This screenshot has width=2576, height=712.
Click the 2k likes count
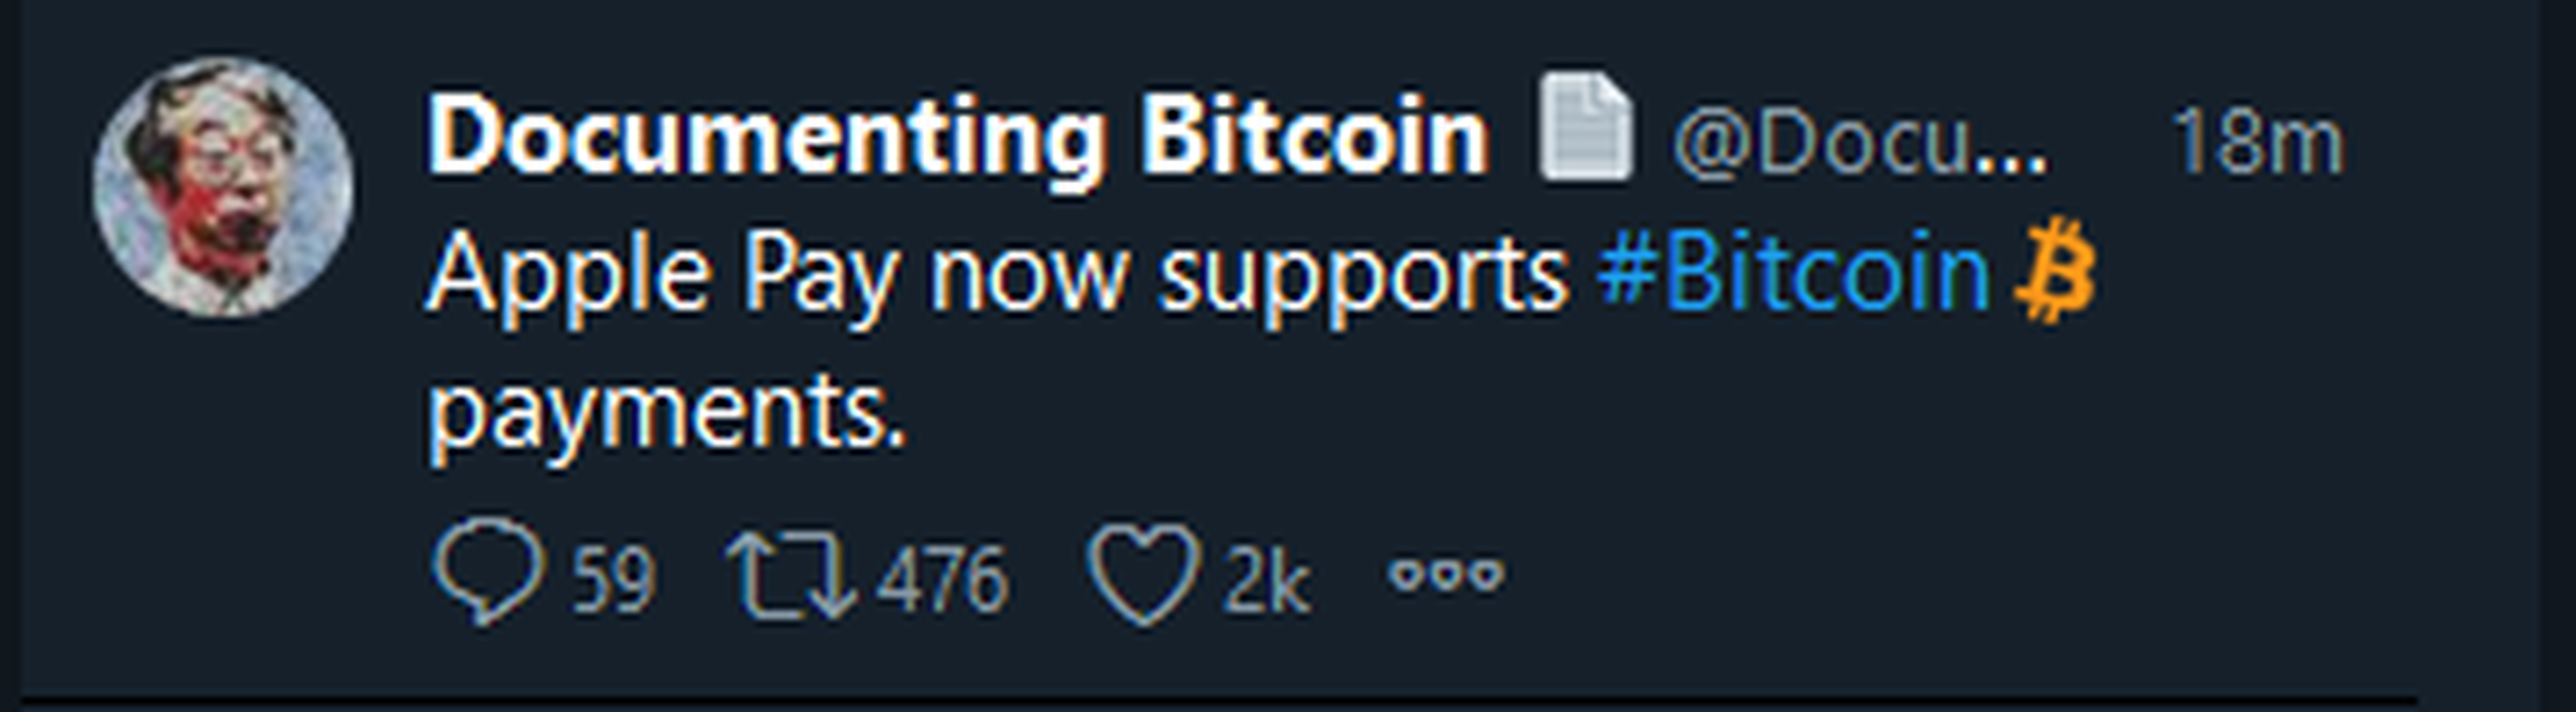click(1266, 579)
